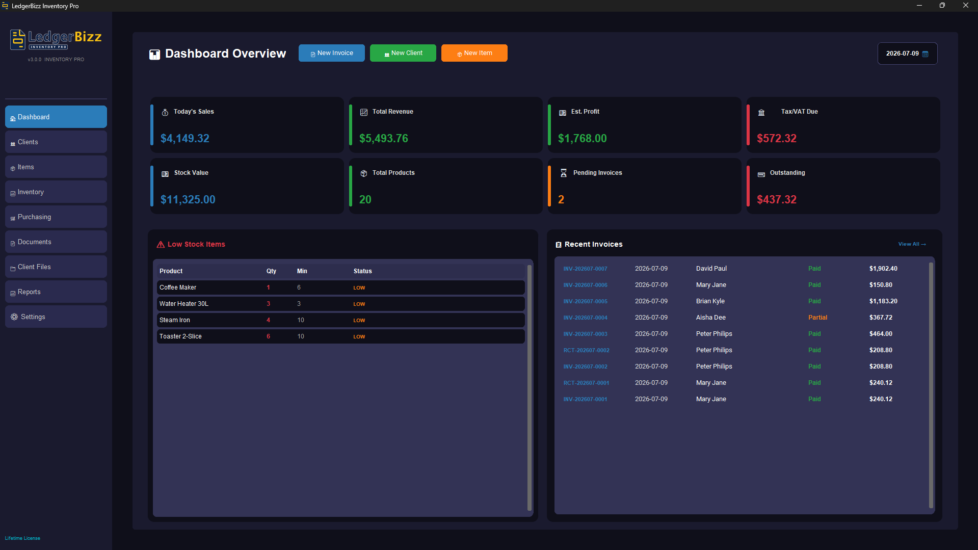Click the calendar icon in date field
This screenshot has width=978, height=550.
click(925, 54)
